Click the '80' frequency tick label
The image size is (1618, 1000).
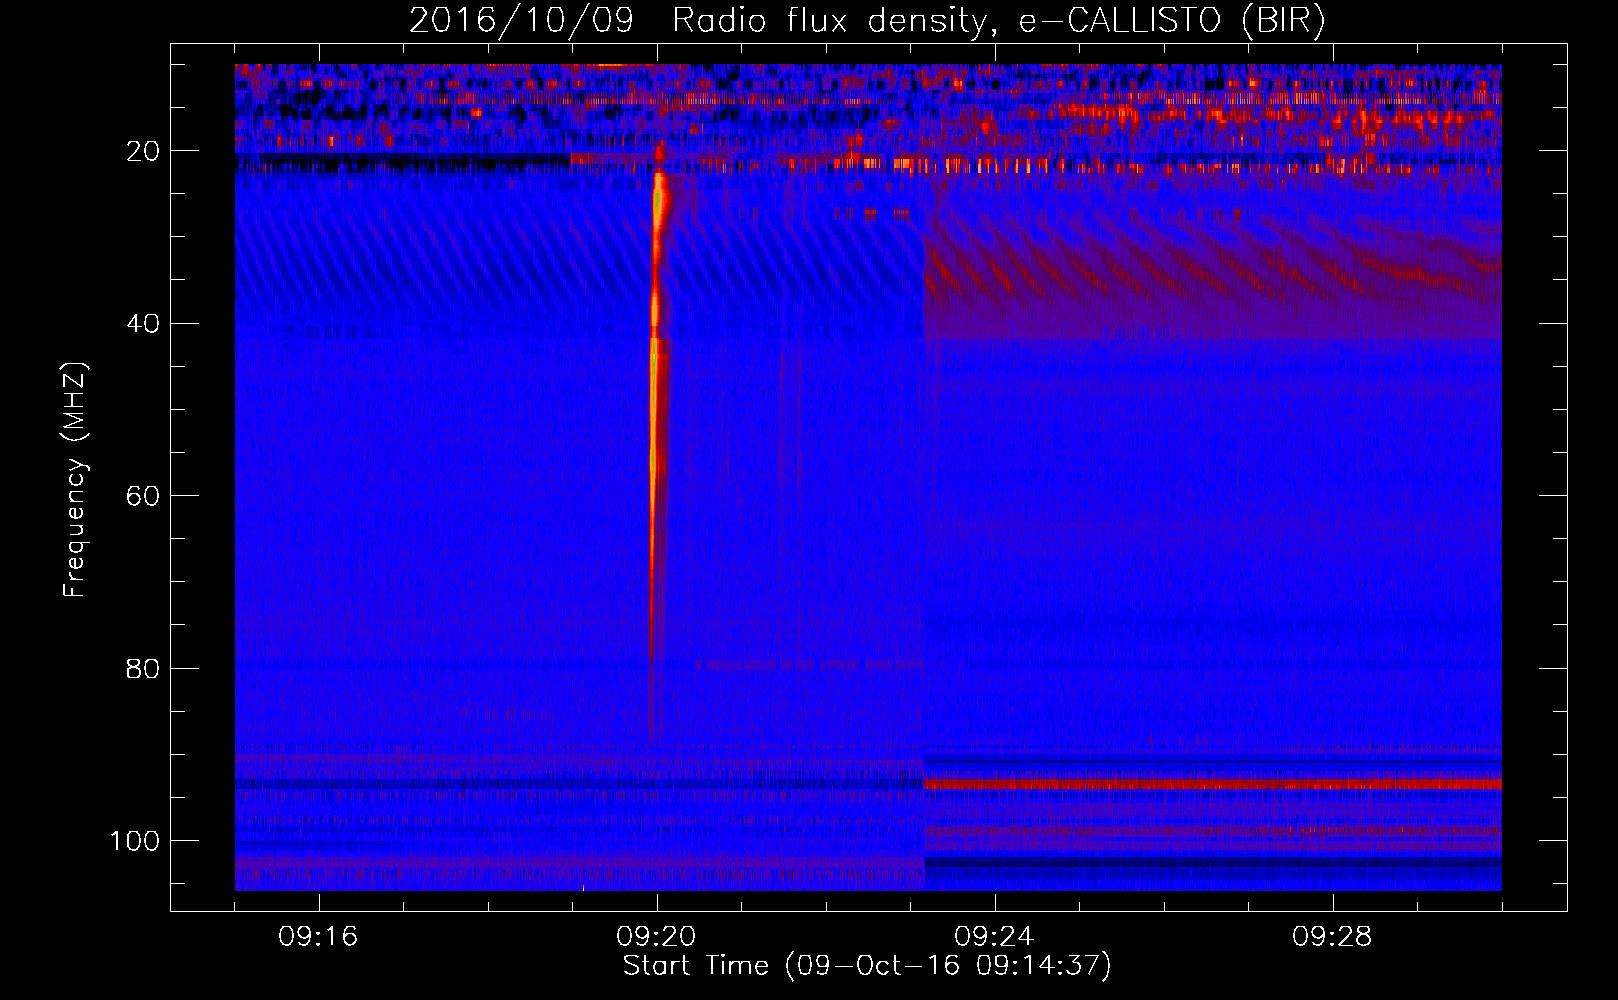pos(144,668)
